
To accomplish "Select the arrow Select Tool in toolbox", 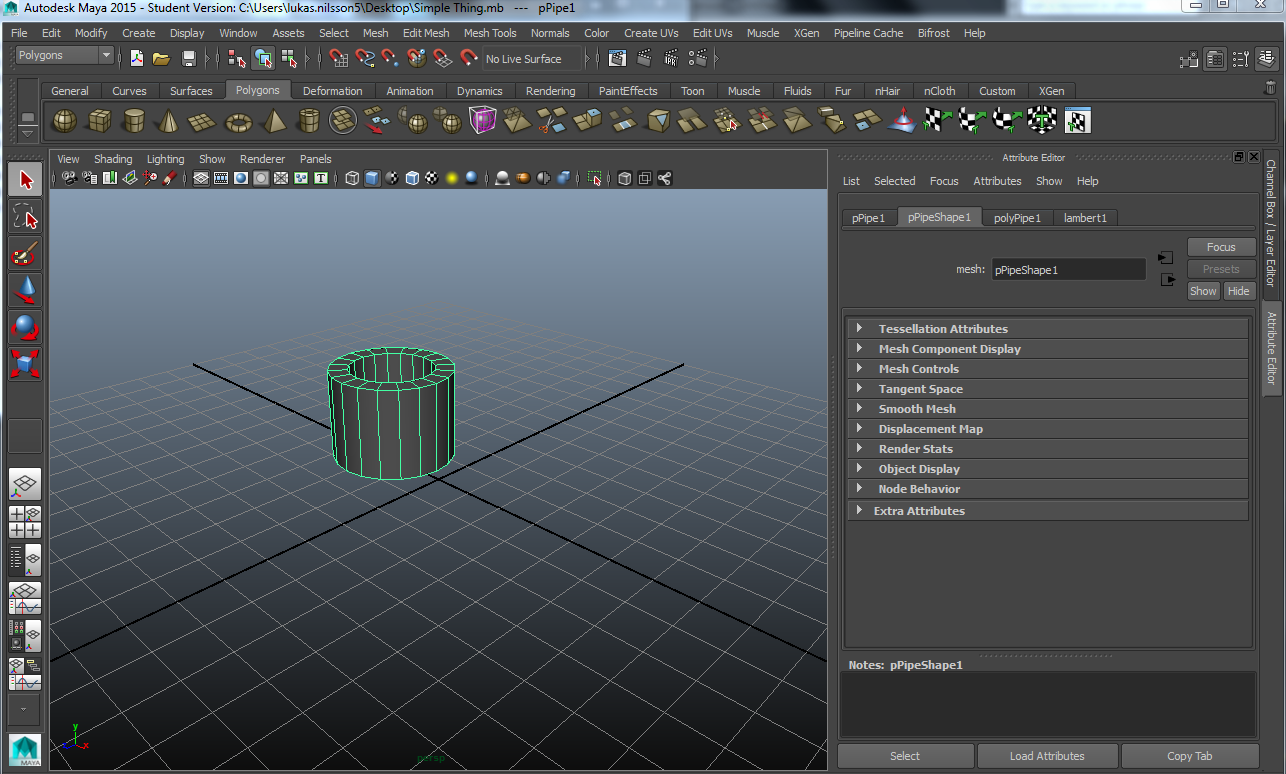I will 26,180.
